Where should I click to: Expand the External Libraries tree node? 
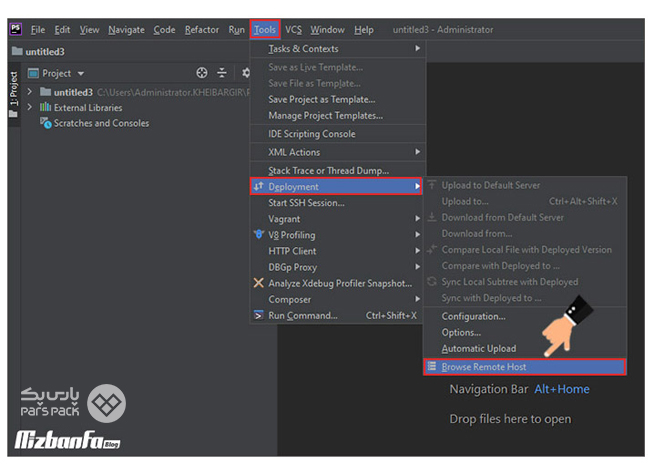(x=29, y=107)
